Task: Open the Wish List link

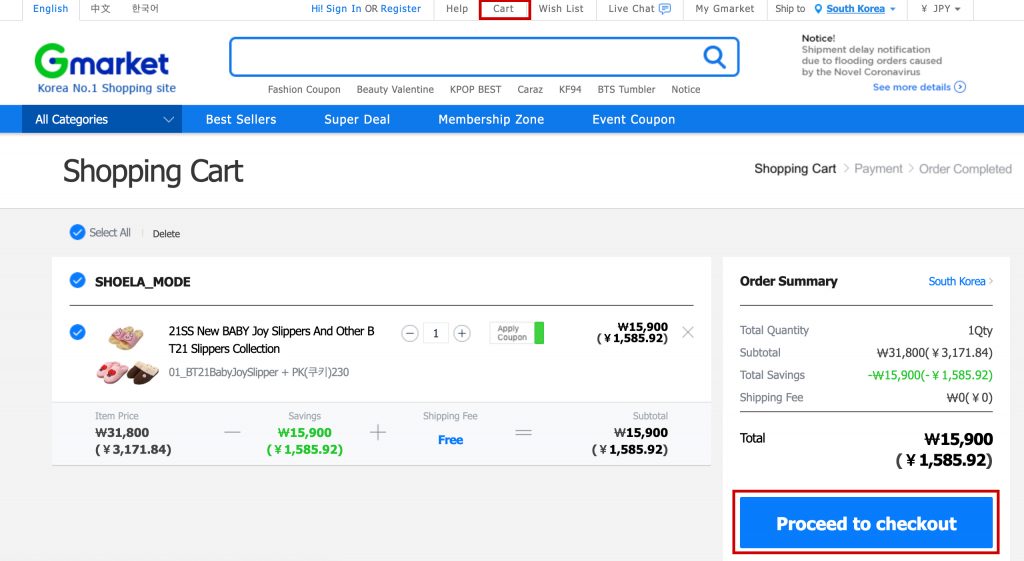Action: click(561, 8)
